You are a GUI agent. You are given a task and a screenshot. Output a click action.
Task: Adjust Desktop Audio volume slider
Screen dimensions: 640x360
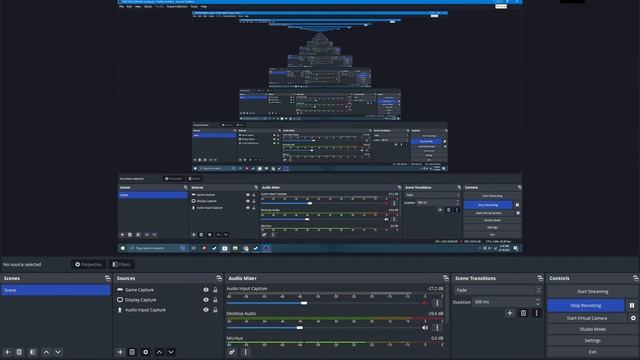click(300, 327)
